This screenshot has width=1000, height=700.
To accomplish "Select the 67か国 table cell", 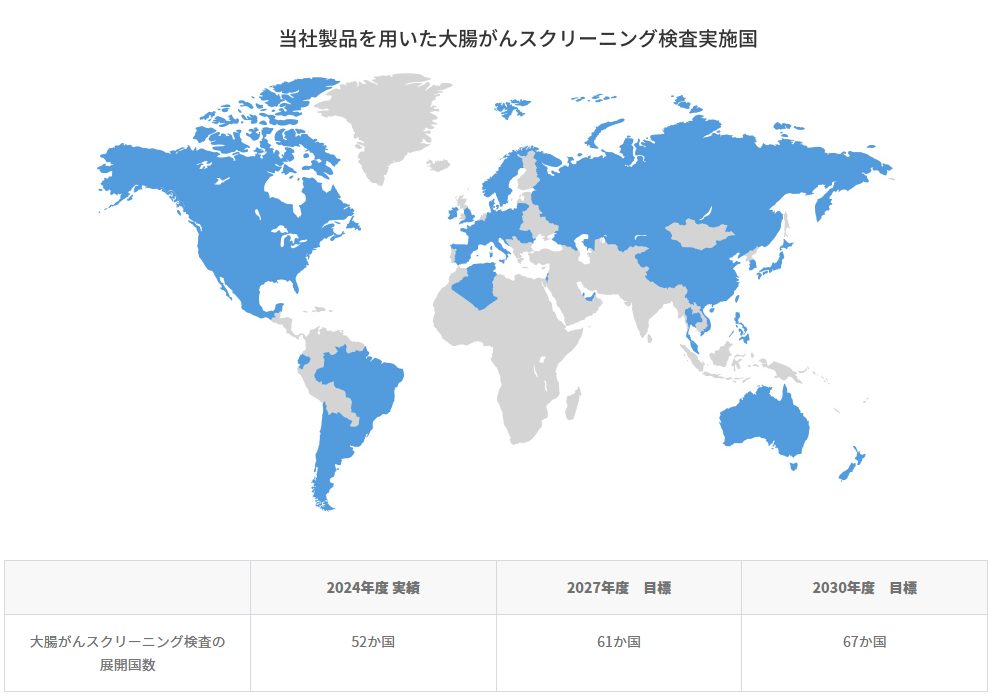I will point(864,653).
